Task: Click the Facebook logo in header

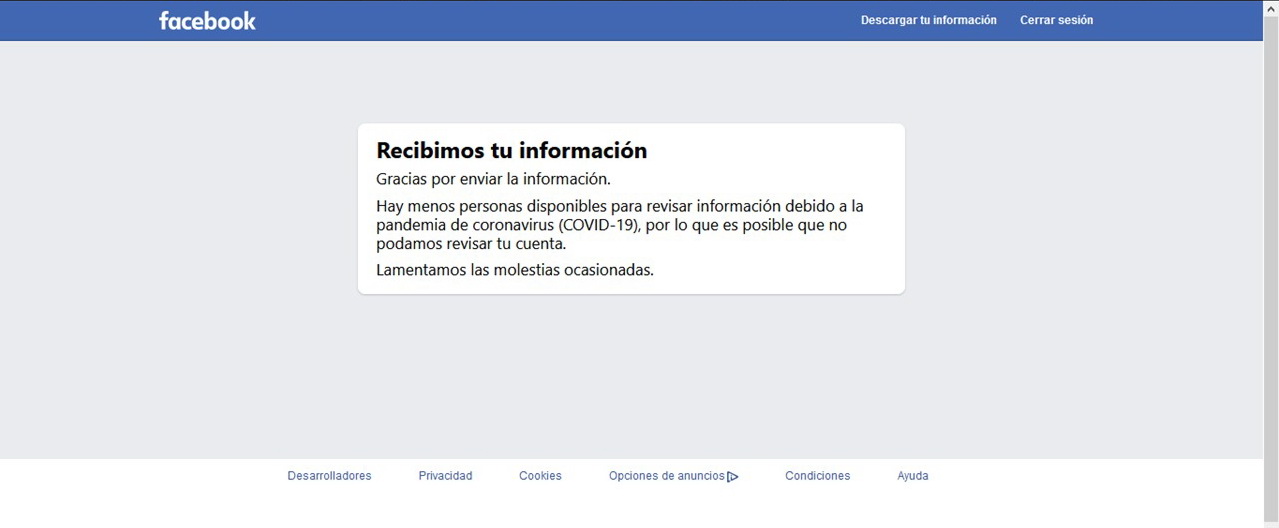Action: (207, 20)
